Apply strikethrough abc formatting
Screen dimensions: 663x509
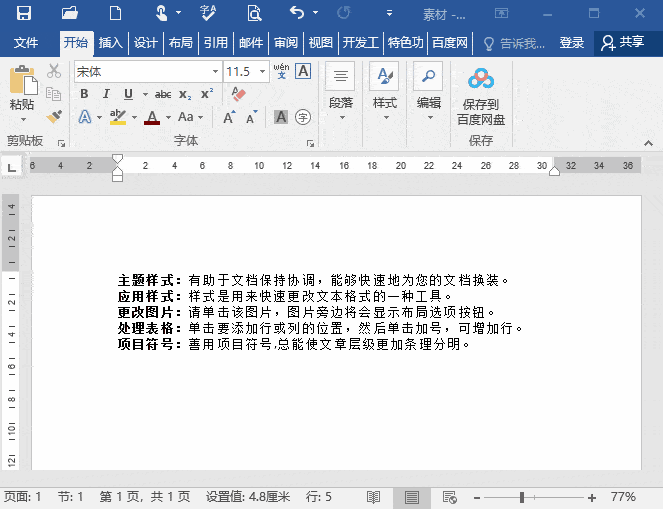pos(163,94)
